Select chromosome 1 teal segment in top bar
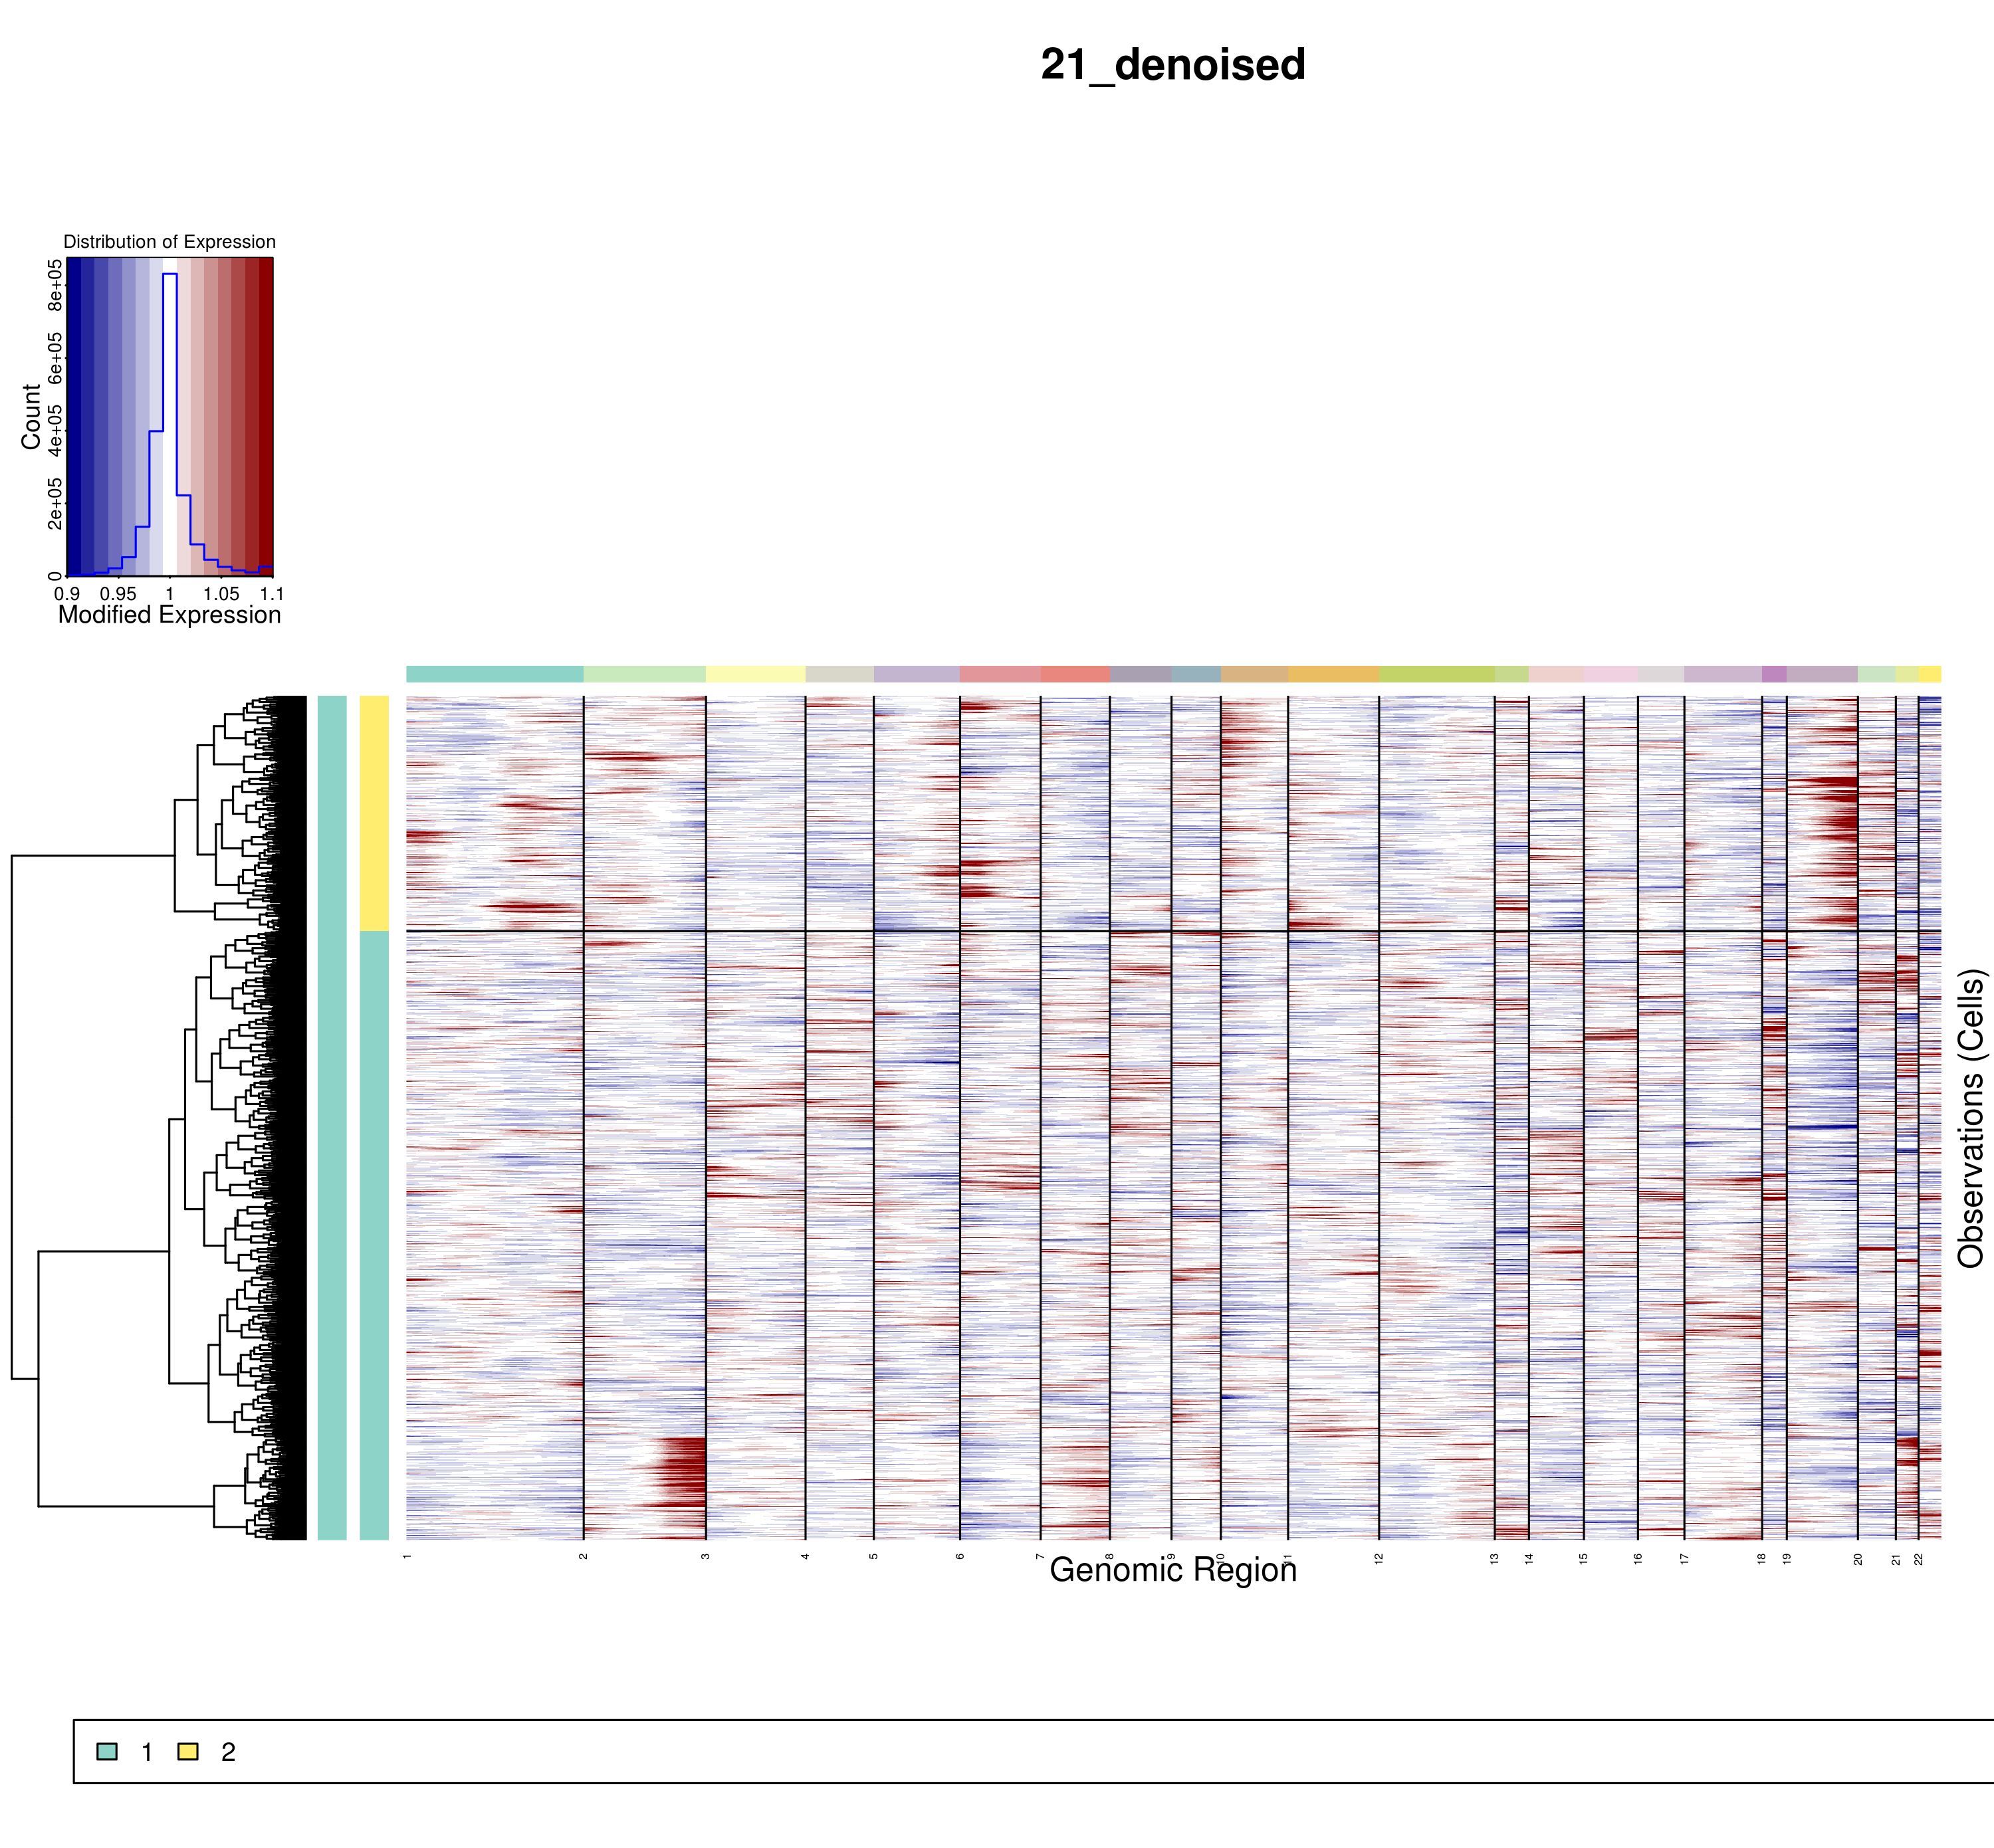Viewport: 1994px width, 1848px height. [494, 674]
